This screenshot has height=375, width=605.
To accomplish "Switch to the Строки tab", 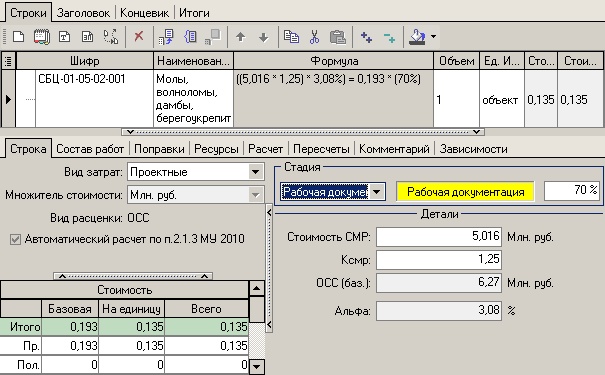I will click(28, 13).
